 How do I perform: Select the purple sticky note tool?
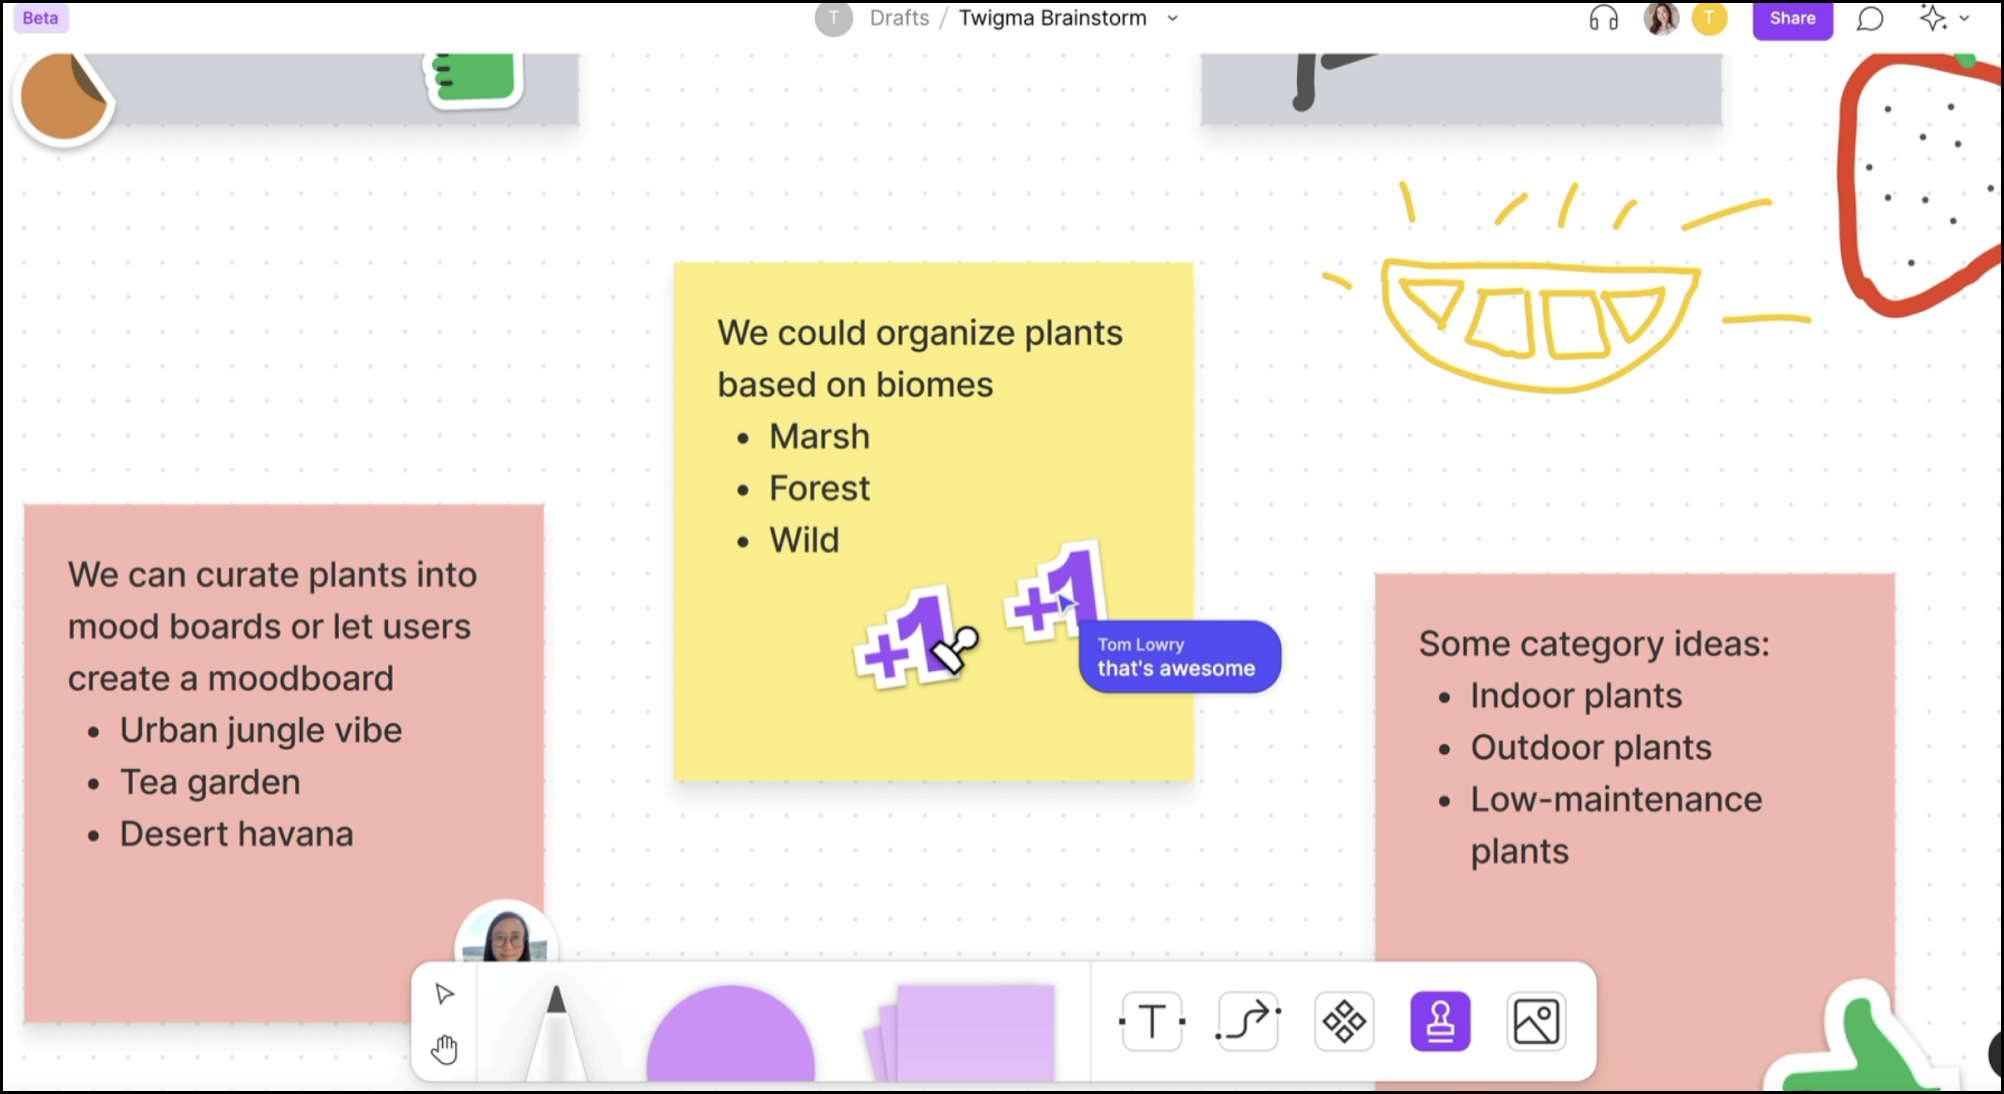click(x=960, y=1033)
